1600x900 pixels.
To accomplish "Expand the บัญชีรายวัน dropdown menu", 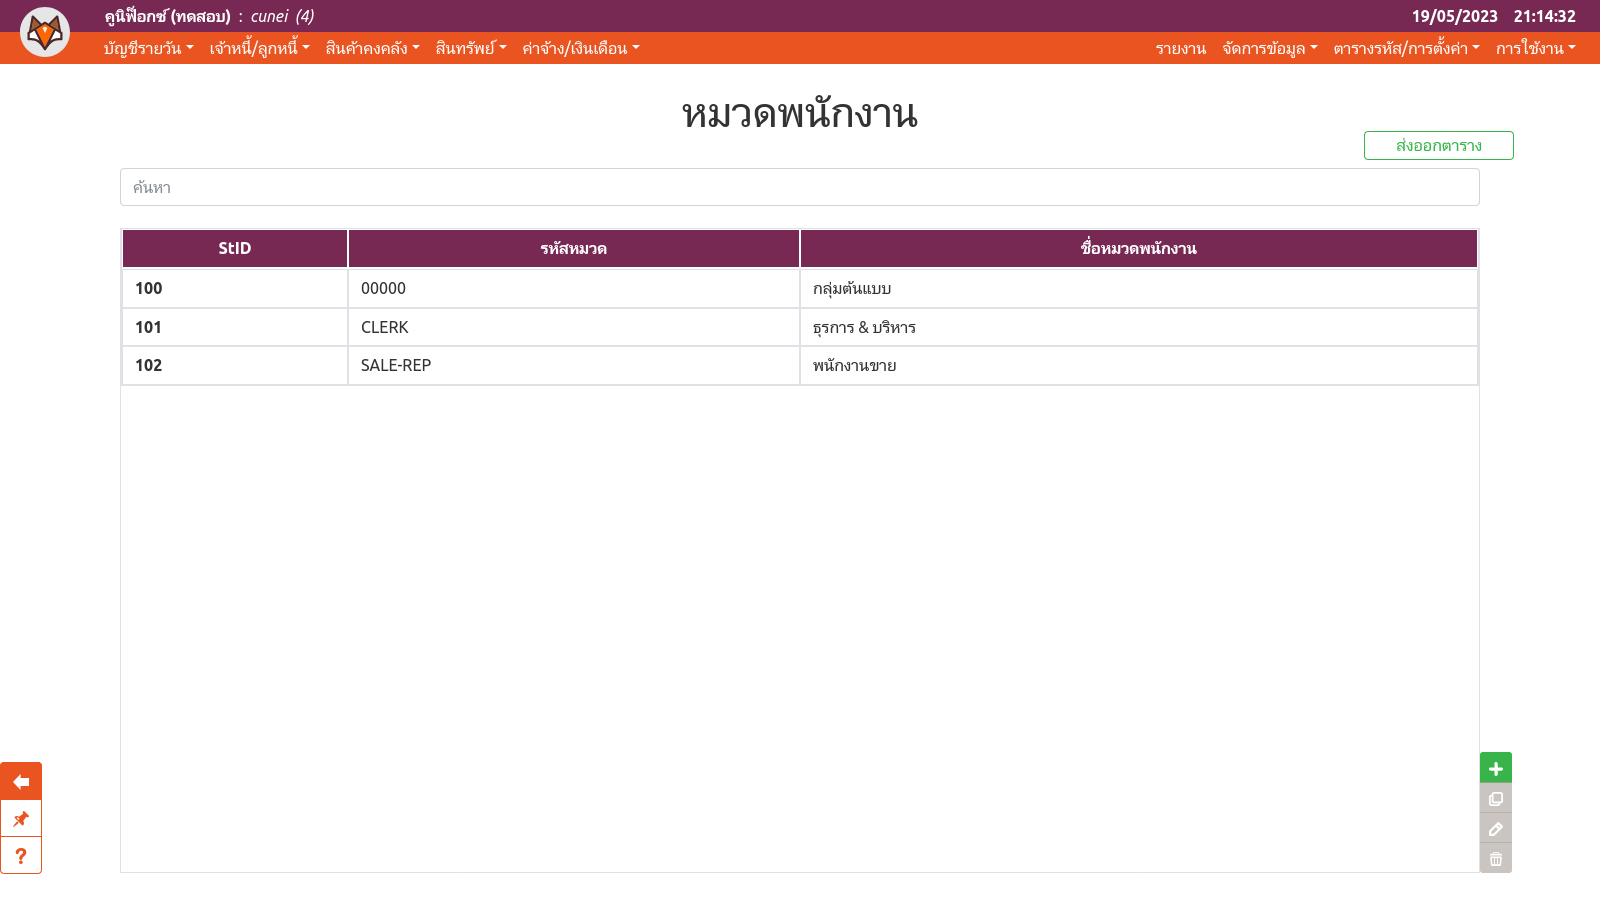I will tap(148, 48).
